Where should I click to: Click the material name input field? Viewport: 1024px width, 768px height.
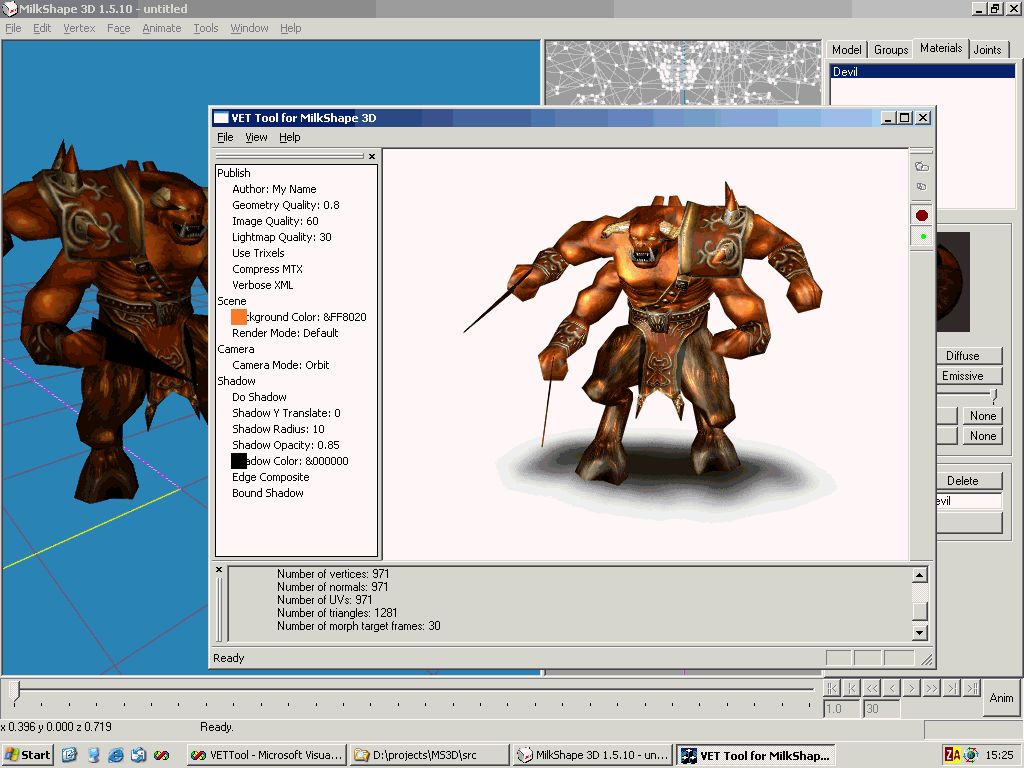pos(969,501)
